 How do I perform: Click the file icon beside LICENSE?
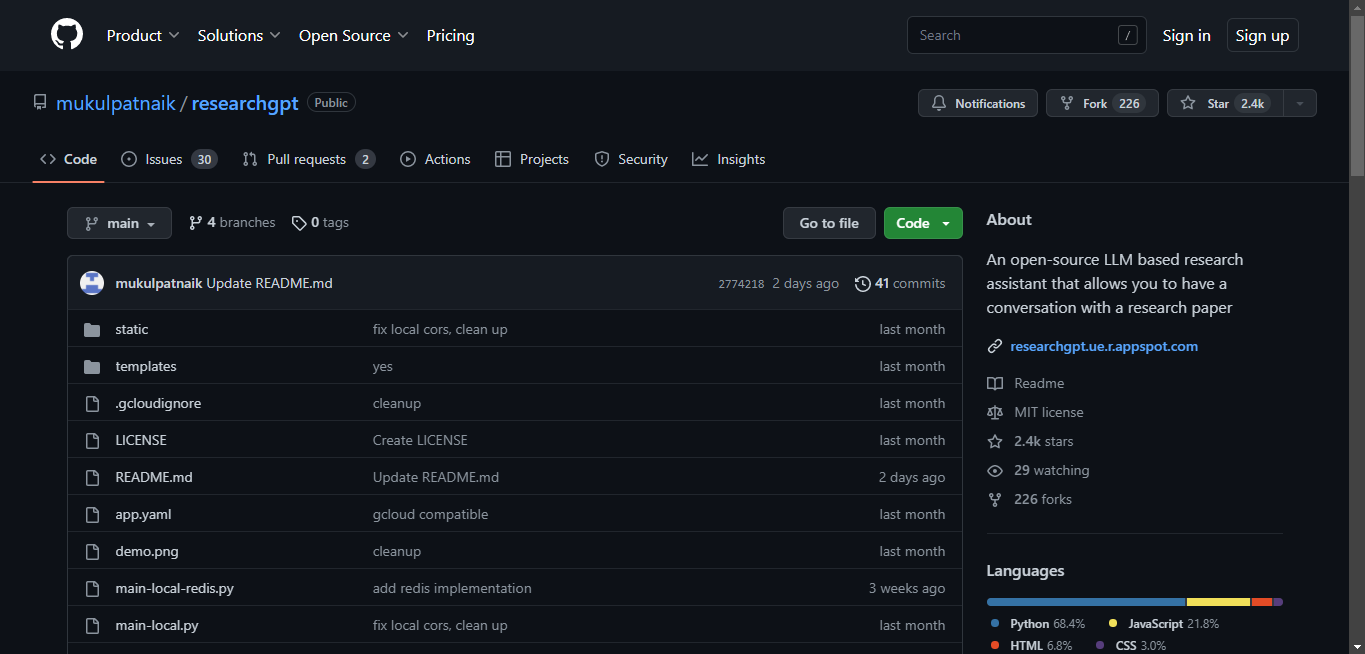(92, 440)
